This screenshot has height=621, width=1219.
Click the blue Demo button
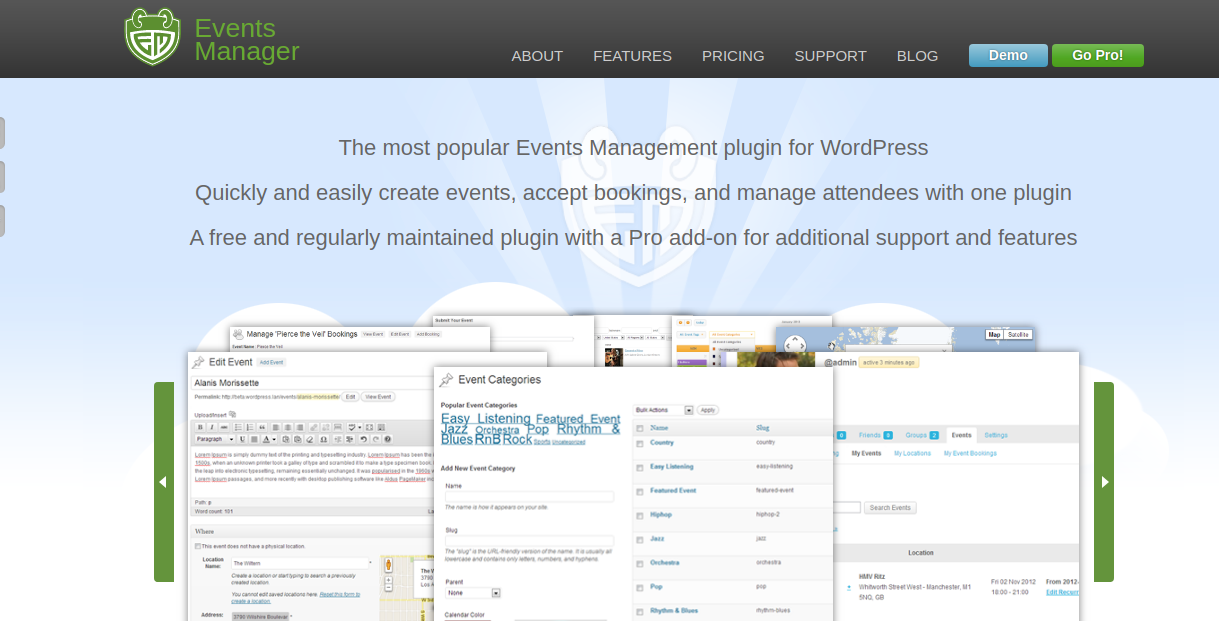1008,55
